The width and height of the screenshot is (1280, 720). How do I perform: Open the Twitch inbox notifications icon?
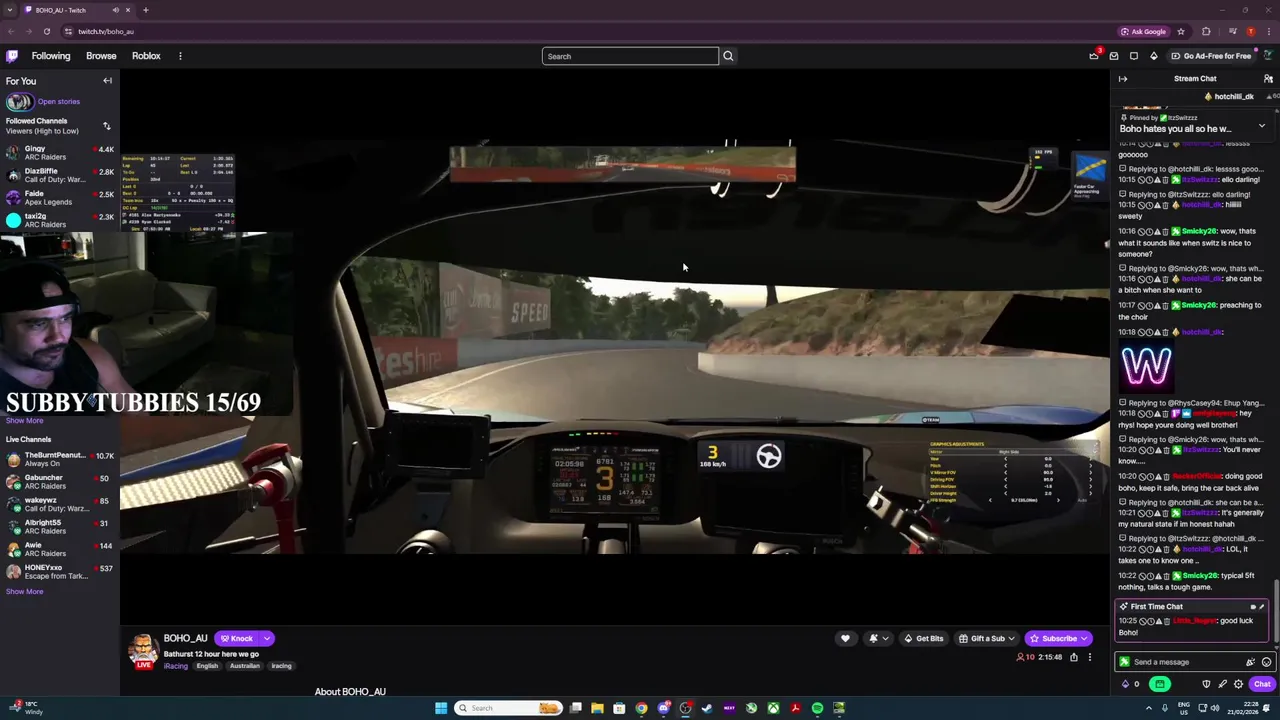(1114, 56)
